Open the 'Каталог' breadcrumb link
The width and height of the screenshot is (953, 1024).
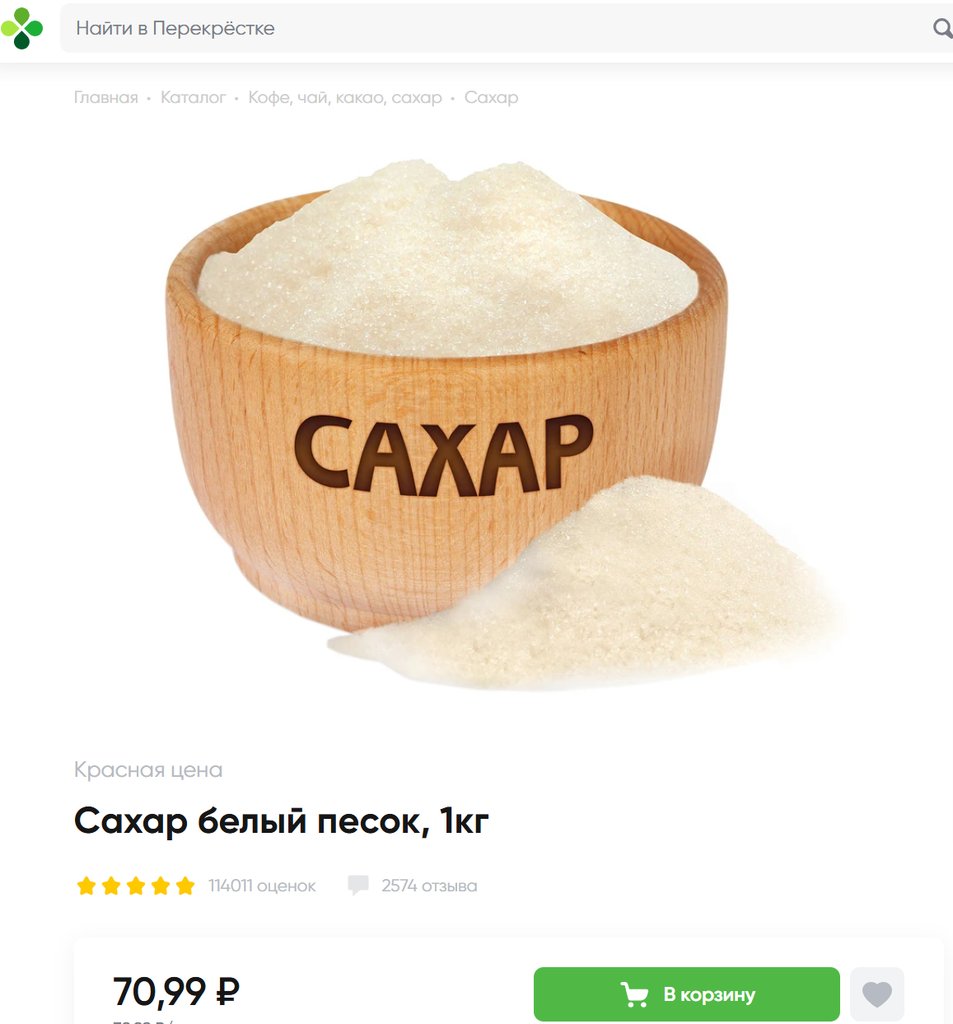point(193,97)
